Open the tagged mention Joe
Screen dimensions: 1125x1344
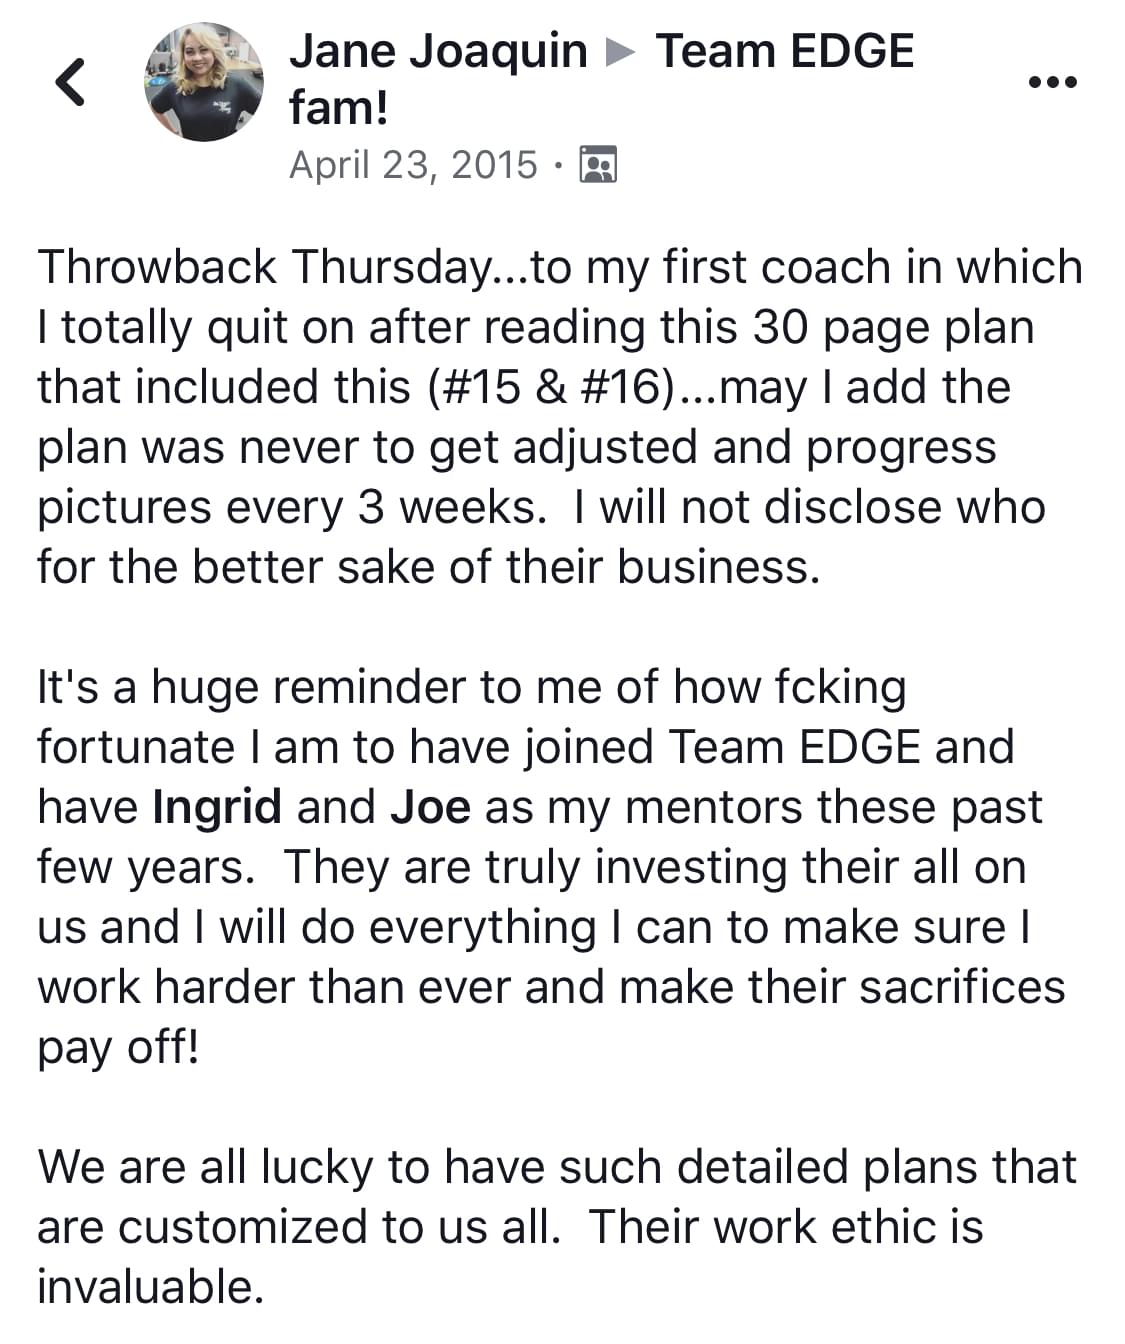click(430, 806)
